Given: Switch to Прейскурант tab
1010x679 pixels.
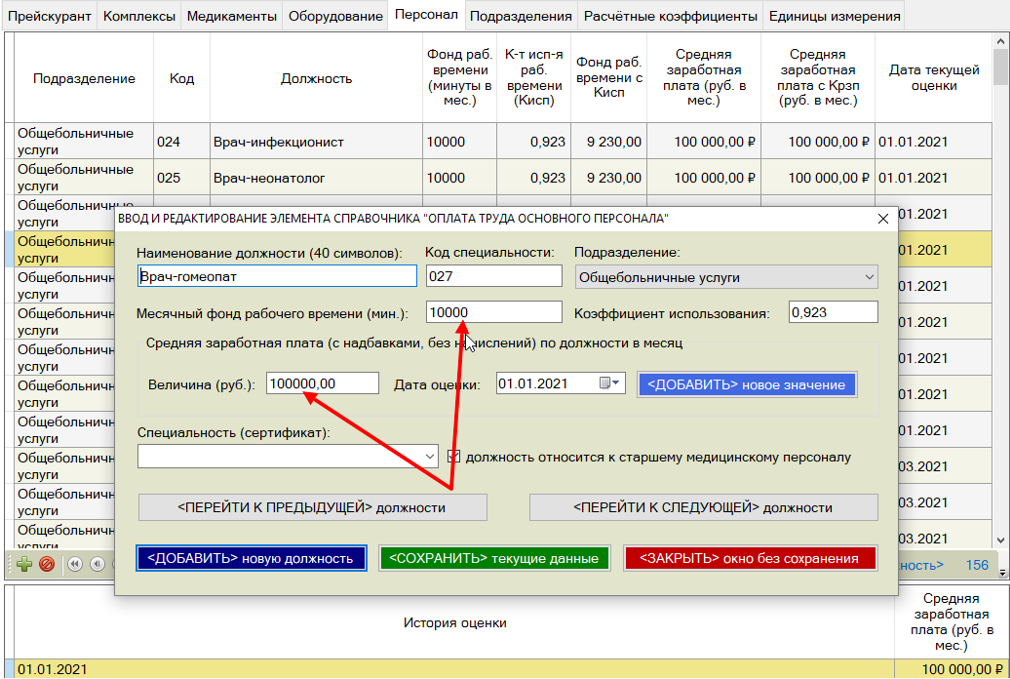Looking at the screenshot, I should click(50, 16).
